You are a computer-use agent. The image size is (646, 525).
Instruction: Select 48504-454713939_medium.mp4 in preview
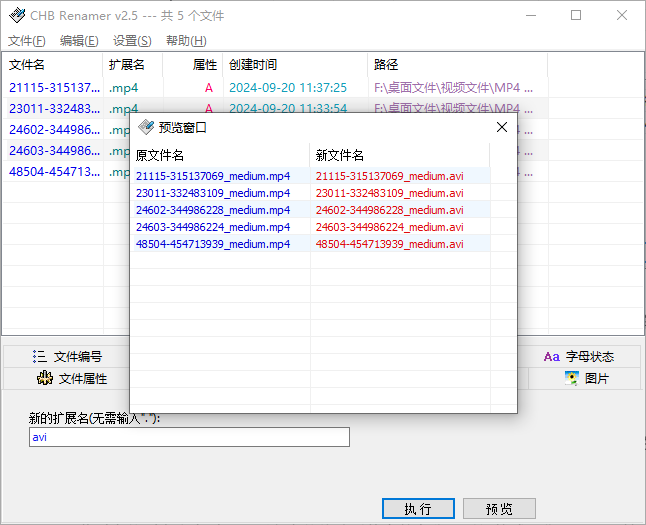[213, 244]
